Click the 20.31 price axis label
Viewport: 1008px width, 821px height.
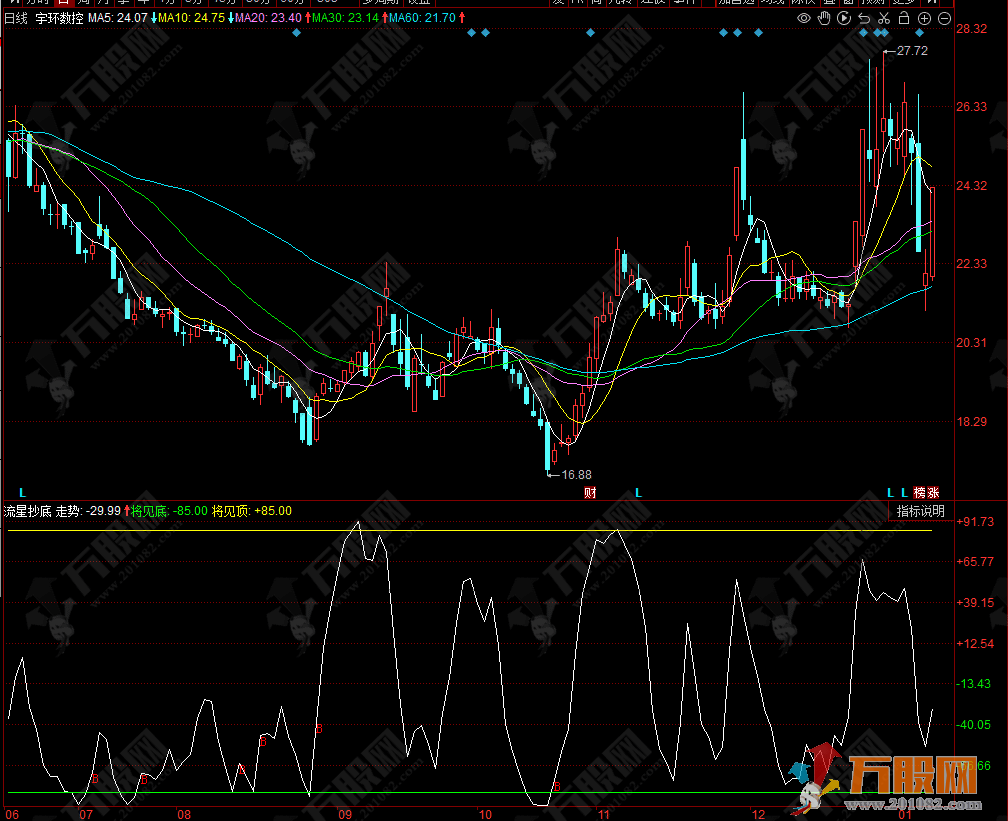click(971, 343)
